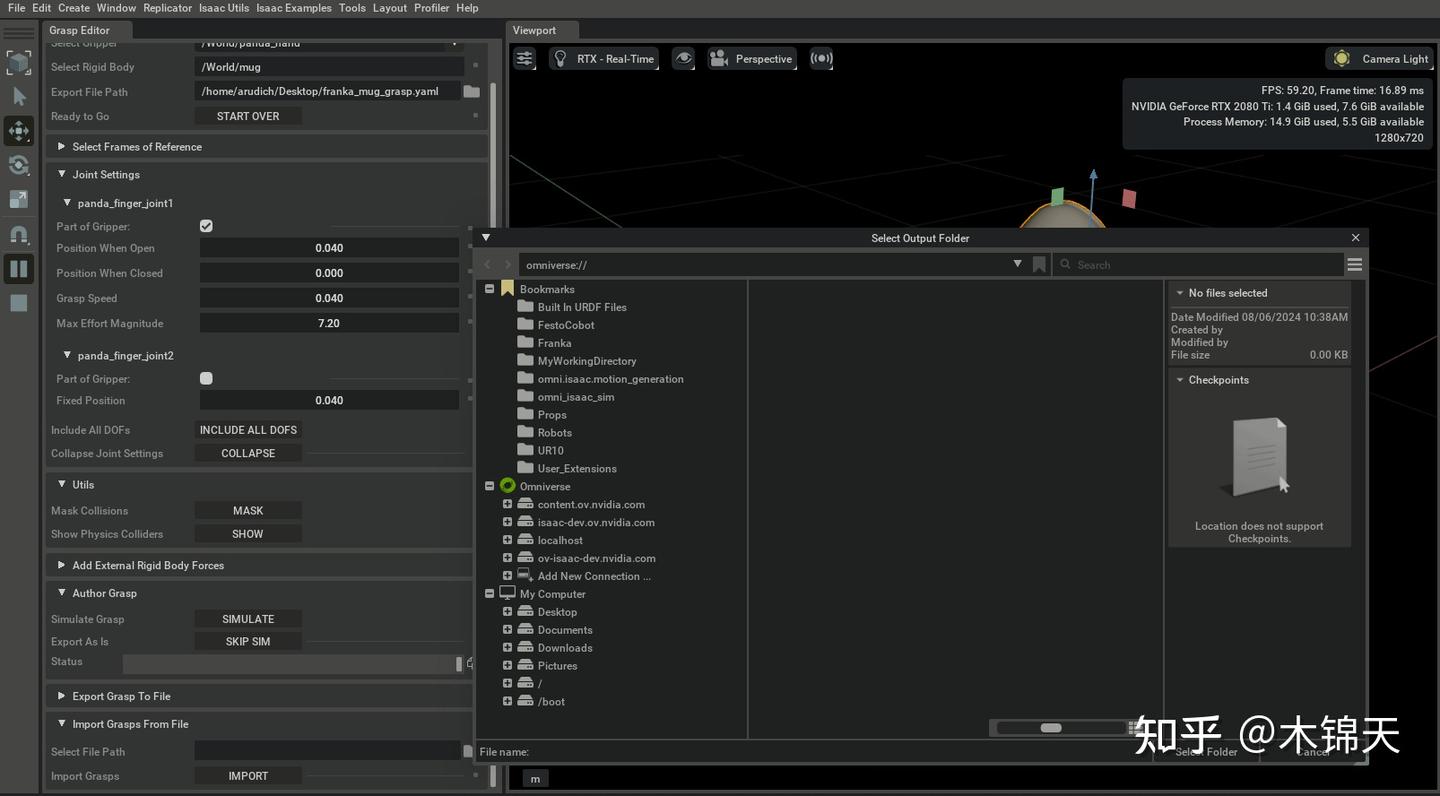Image resolution: width=1440 pixels, height=796 pixels.
Task: Click the eye visibility icon in the viewport toolbar
Action: tap(684, 58)
